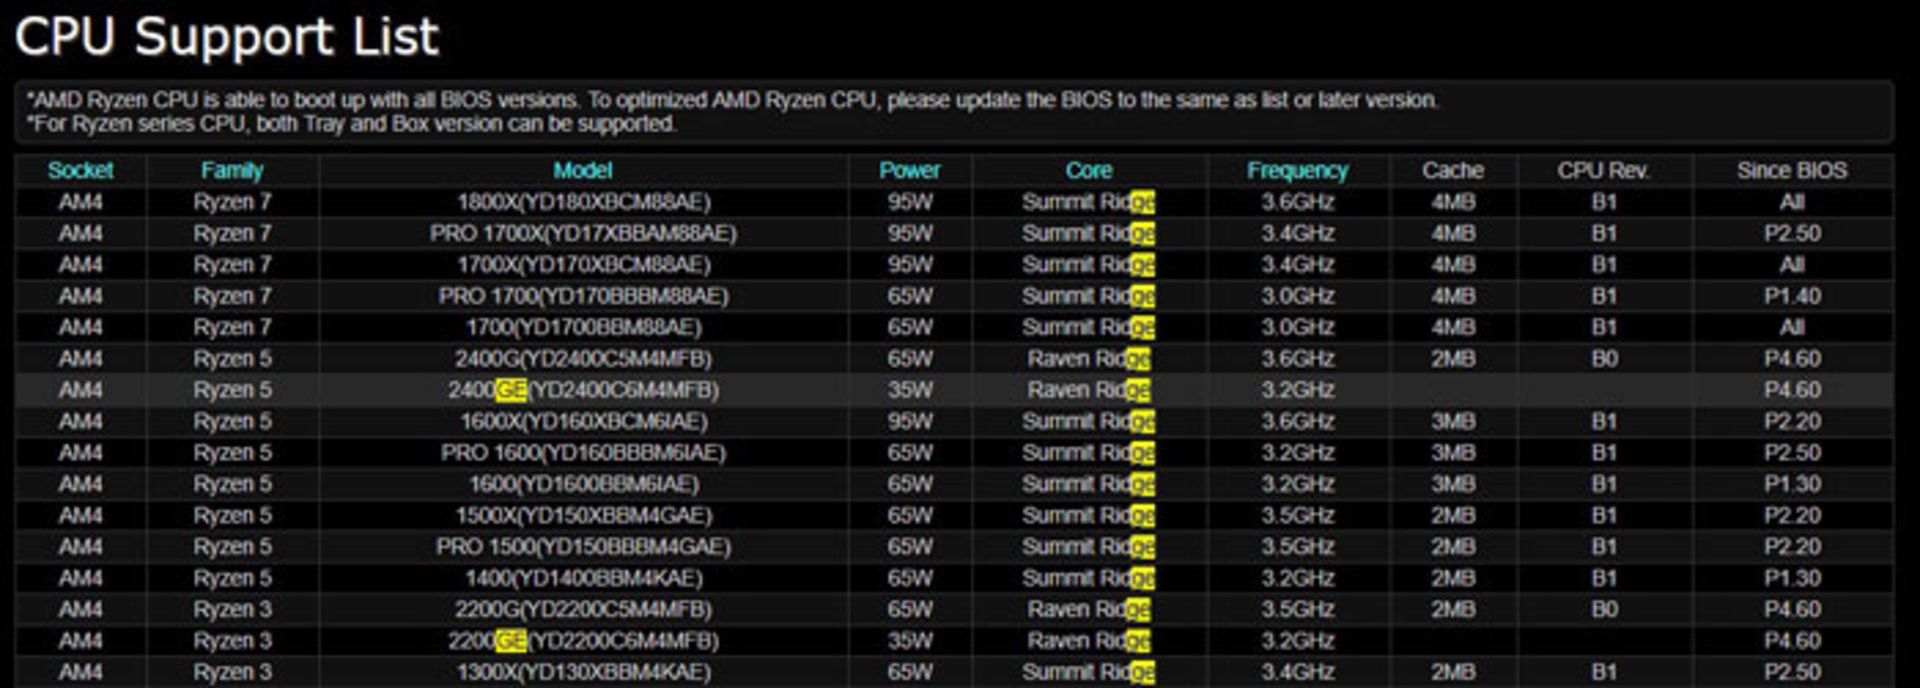Screen dimensions: 1920x688
Task: Click the Cache column header
Action: [1452, 171]
